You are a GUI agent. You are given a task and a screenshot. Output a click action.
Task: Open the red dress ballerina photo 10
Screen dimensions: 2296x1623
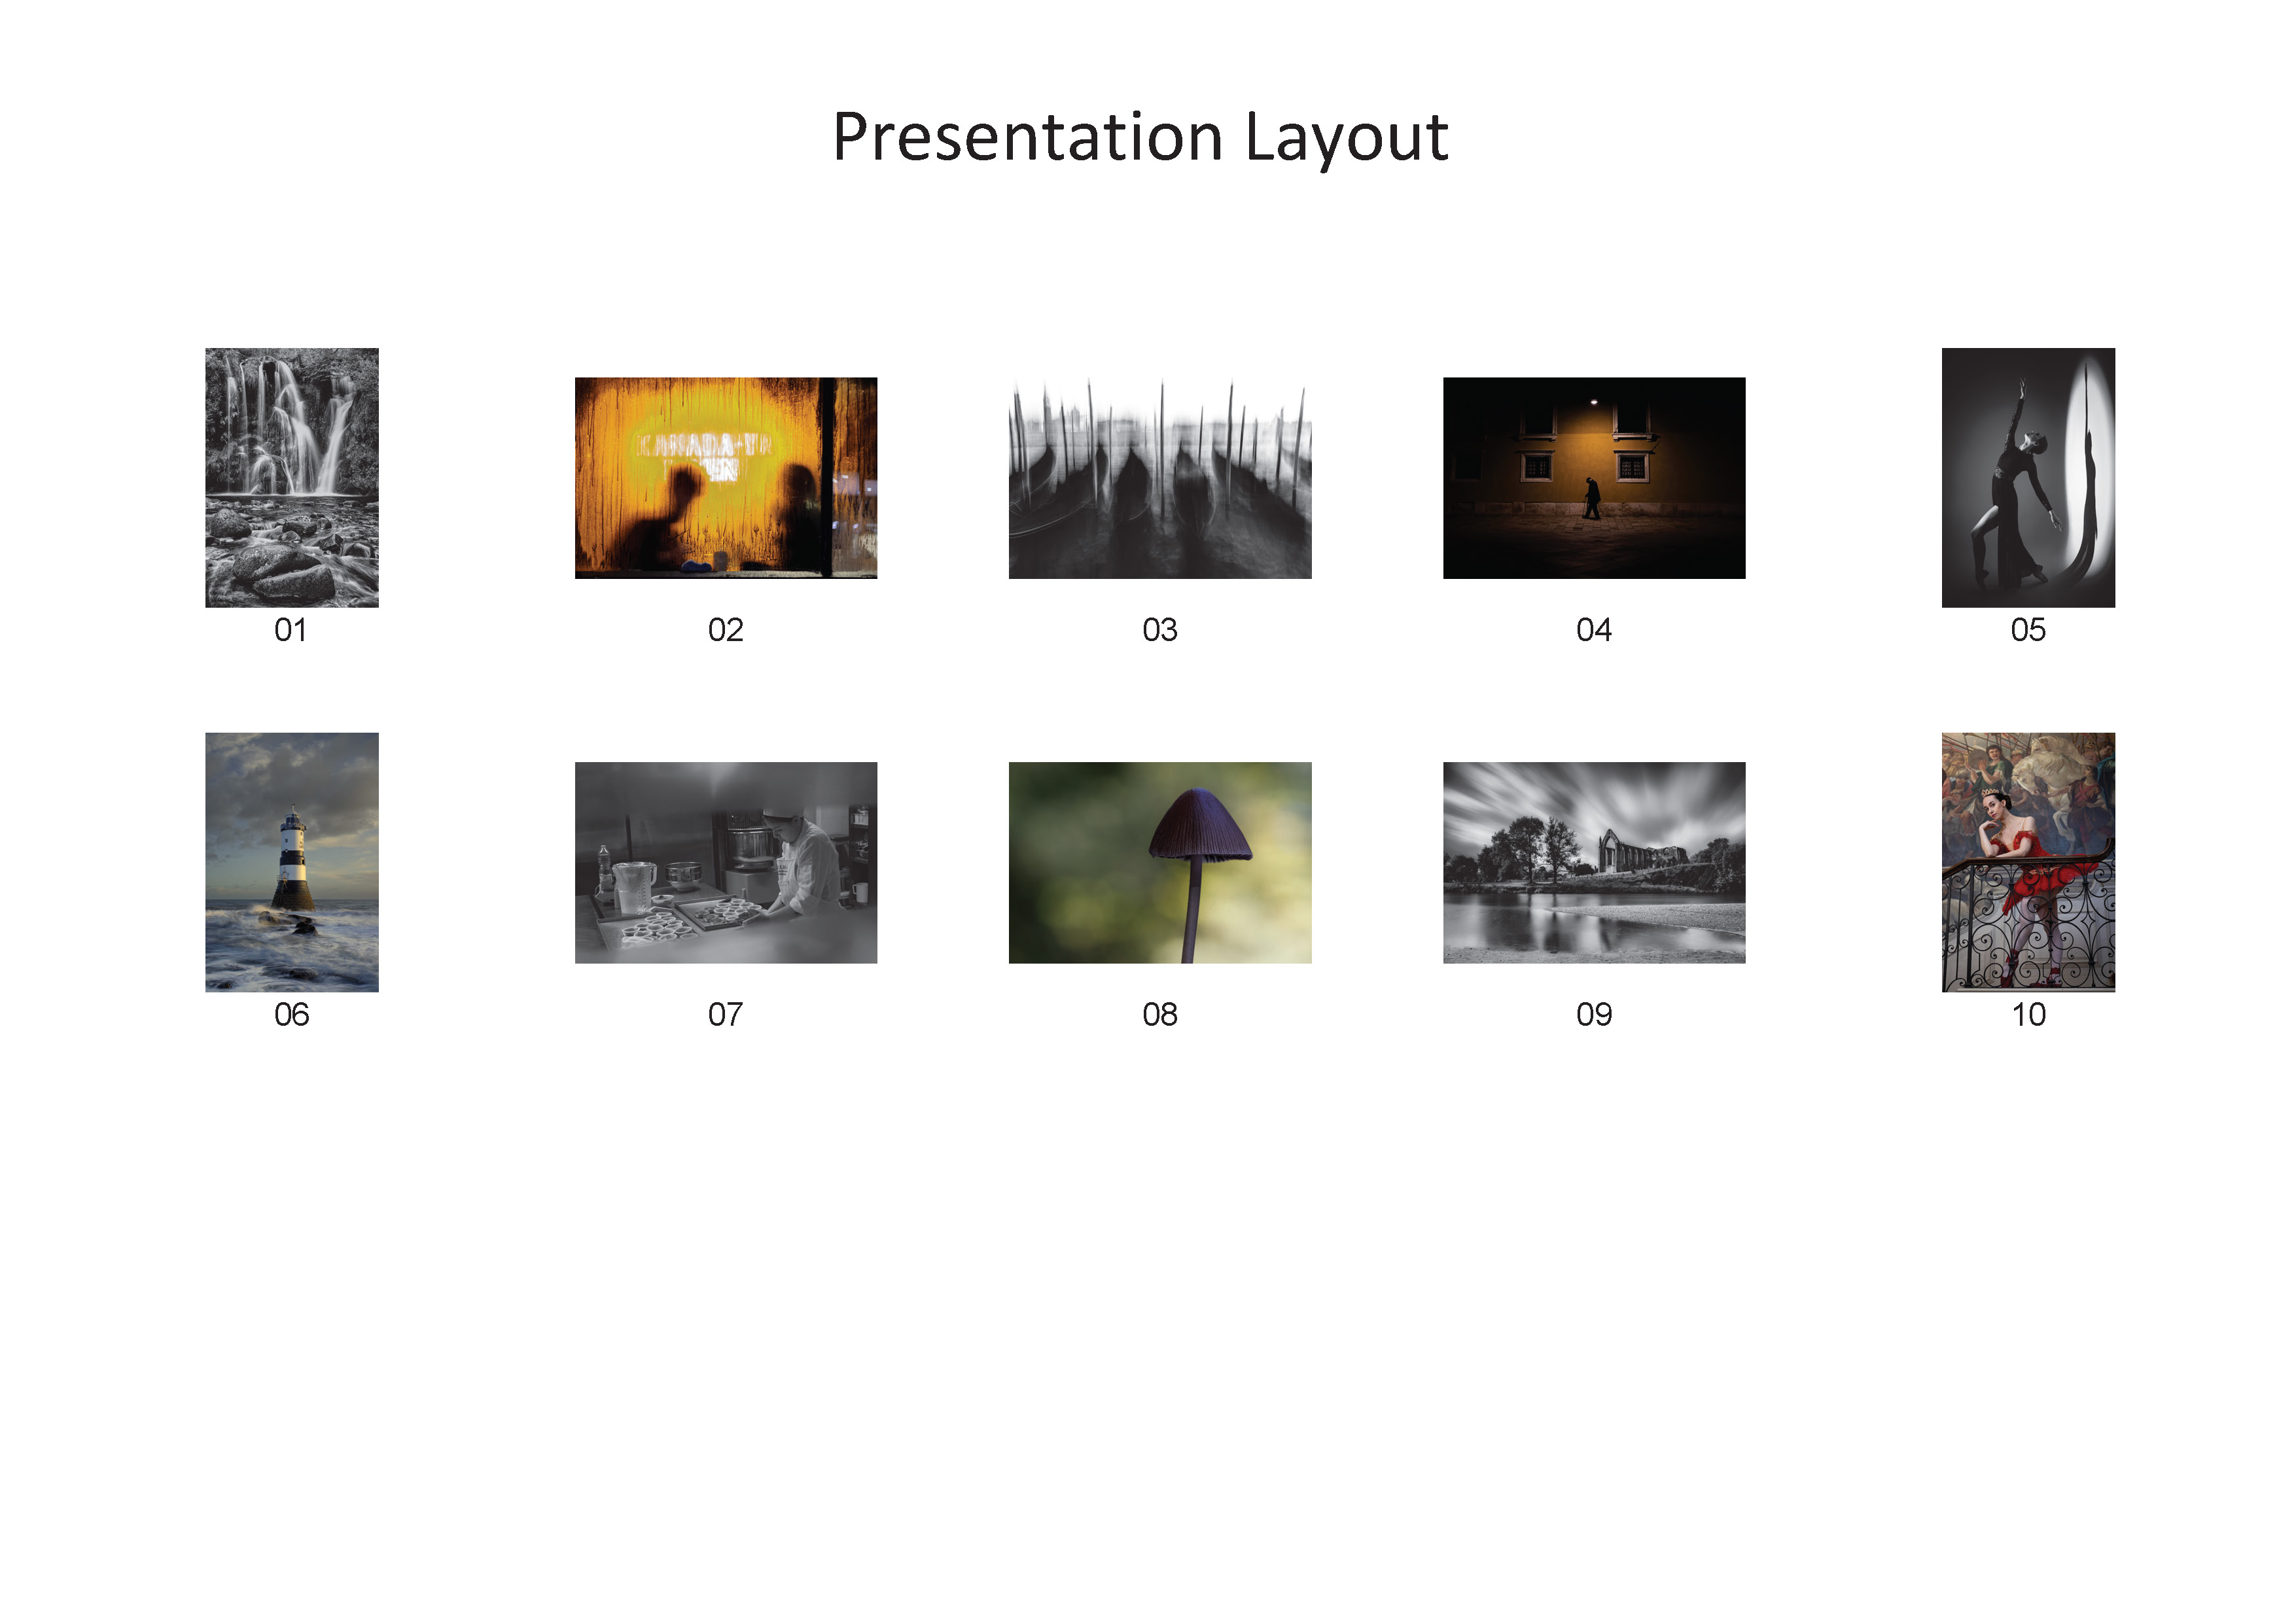tap(2027, 861)
